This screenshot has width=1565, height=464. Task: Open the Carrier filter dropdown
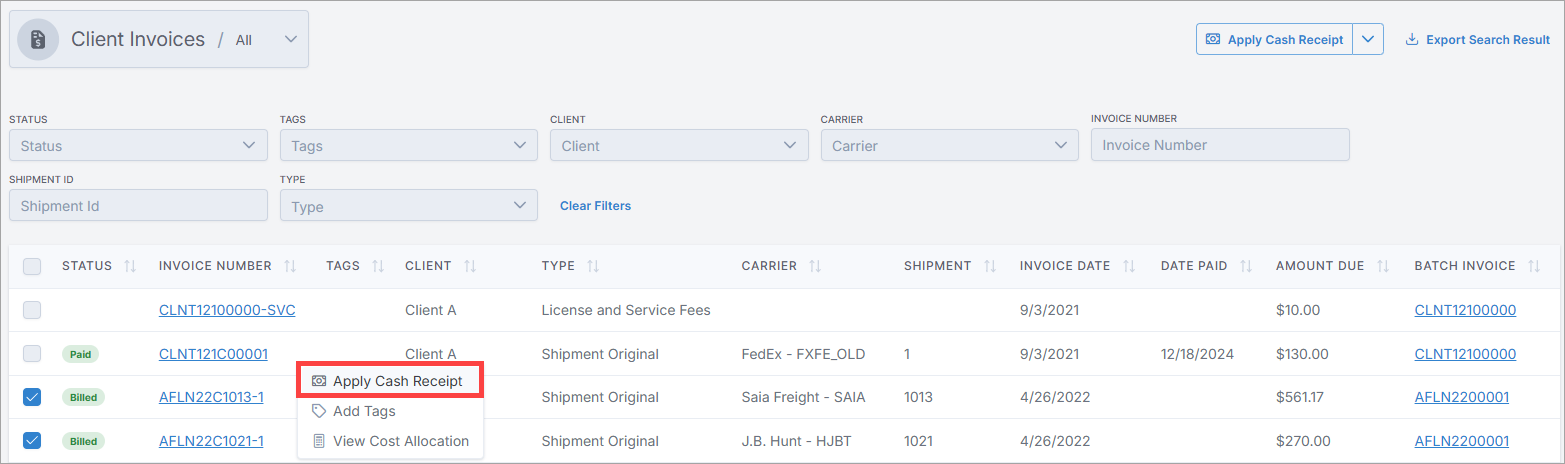pyautogui.click(x=950, y=145)
